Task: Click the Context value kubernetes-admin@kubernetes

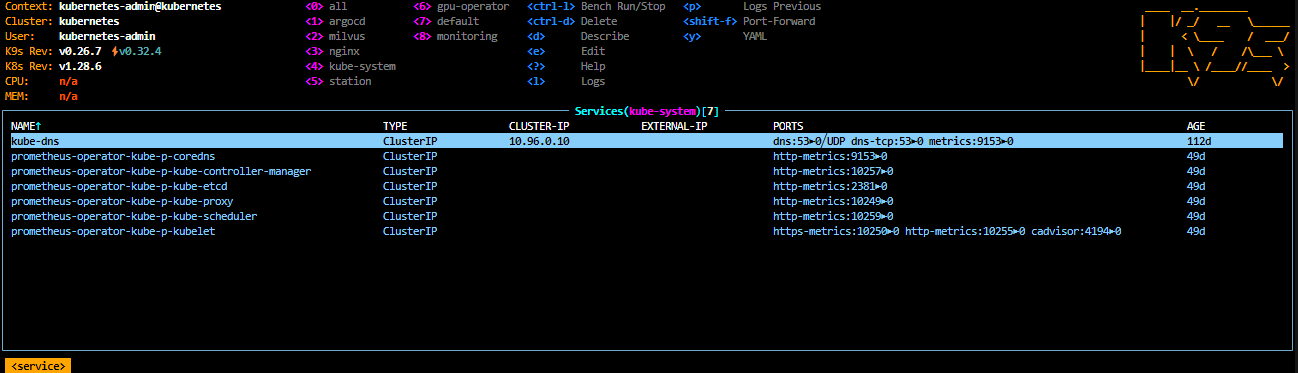Action: tap(140, 6)
